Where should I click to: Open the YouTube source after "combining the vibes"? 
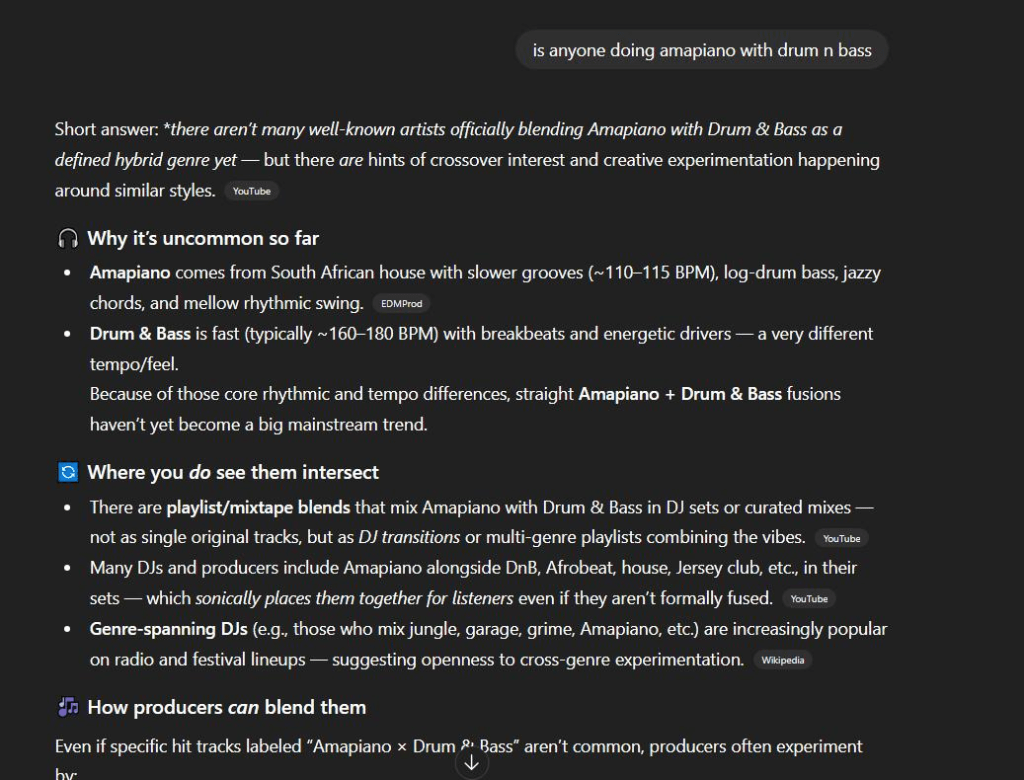tap(841, 538)
